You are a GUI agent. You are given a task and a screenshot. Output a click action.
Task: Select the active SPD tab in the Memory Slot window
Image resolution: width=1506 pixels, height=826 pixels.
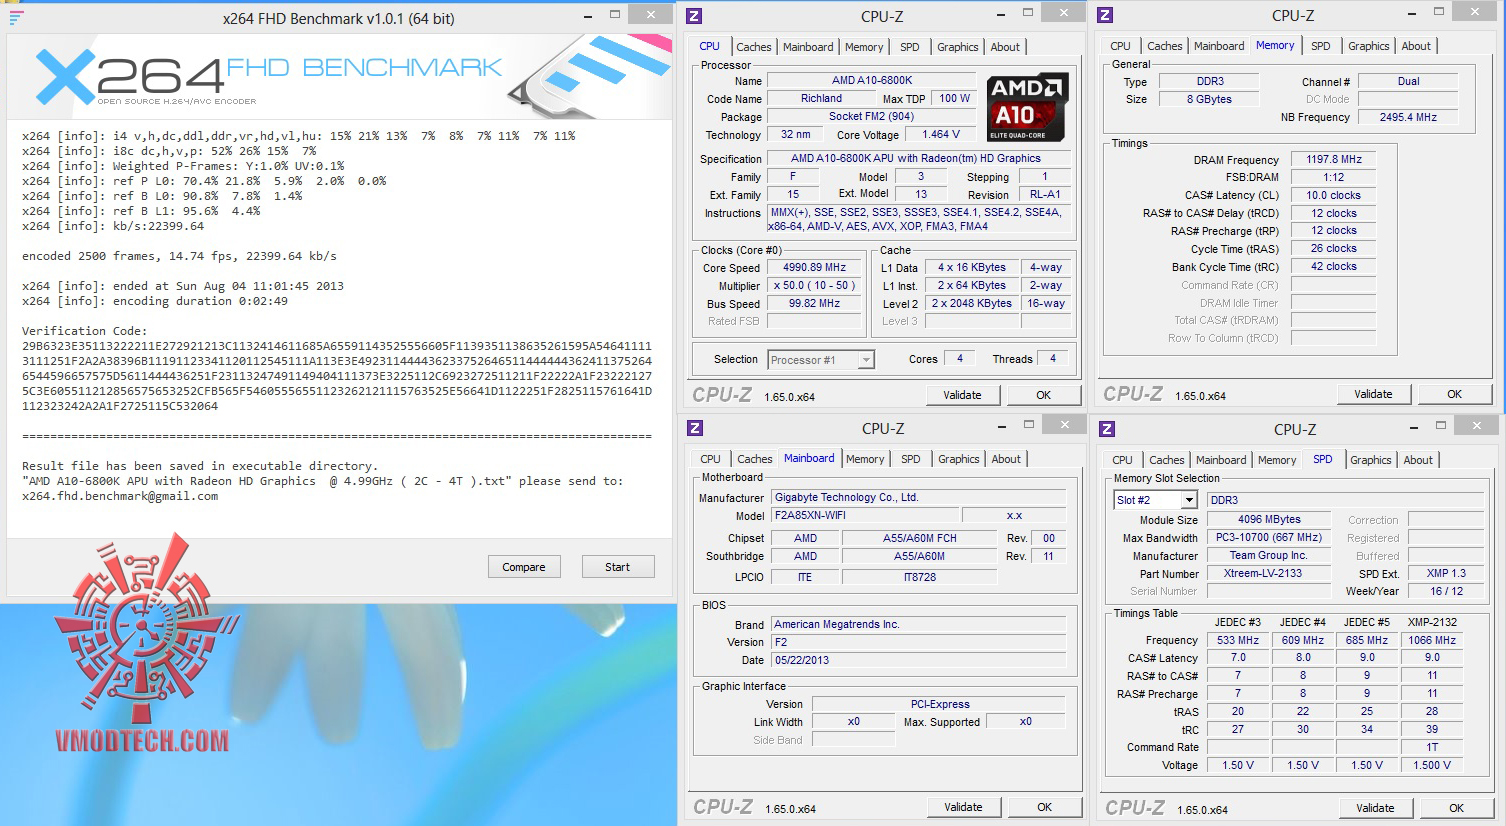(x=1323, y=459)
